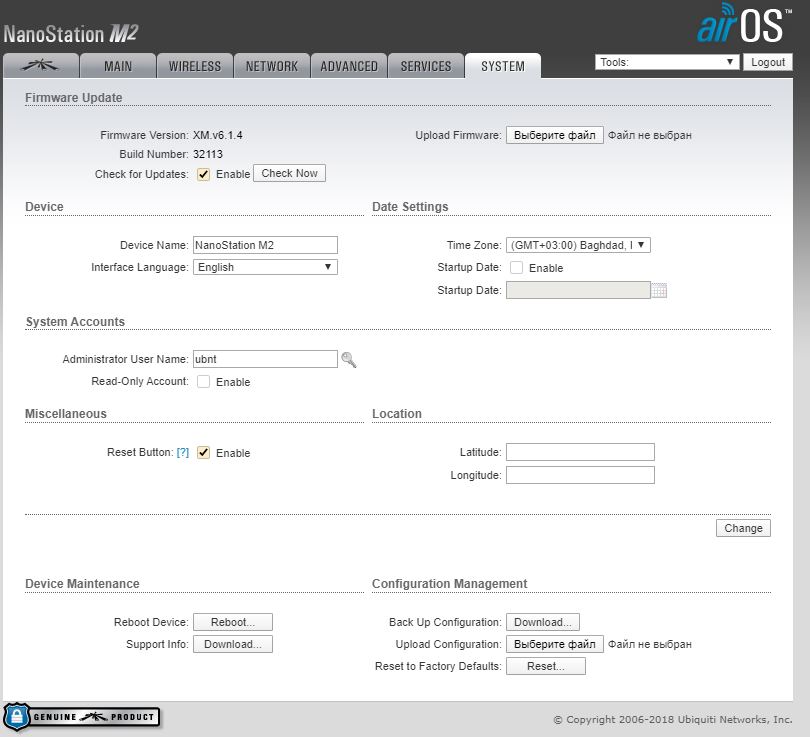Click the Longitude input field
The image size is (810, 737).
click(x=580, y=475)
